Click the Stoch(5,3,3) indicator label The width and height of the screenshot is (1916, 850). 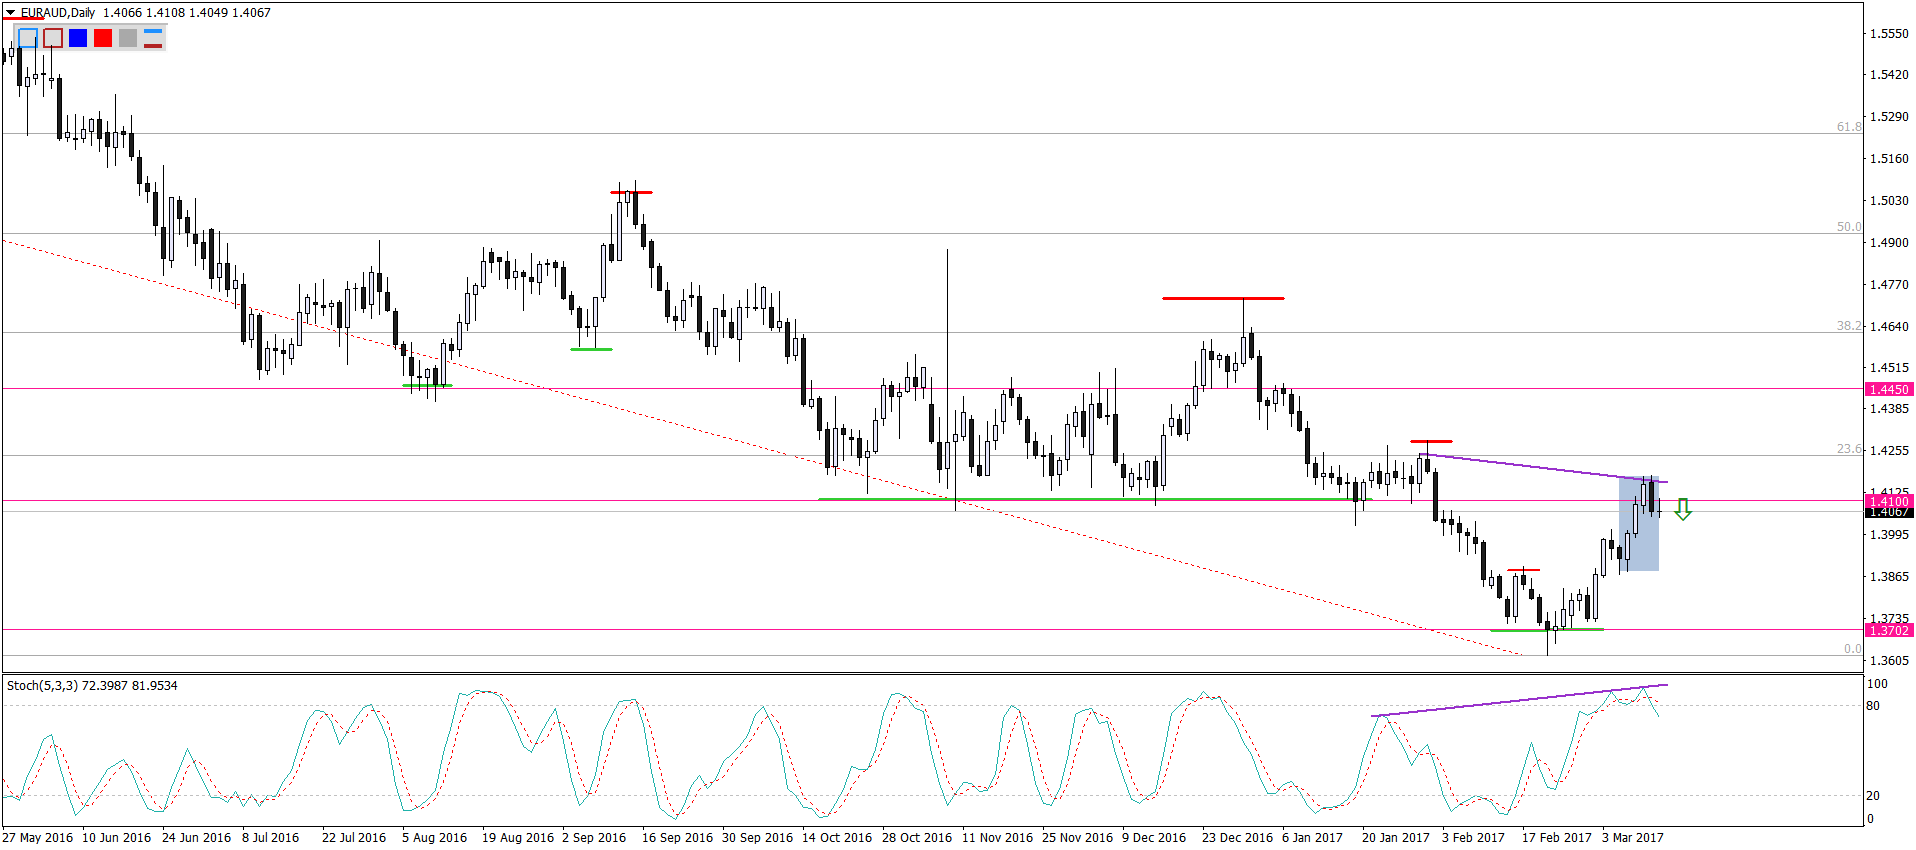pos(42,685)
